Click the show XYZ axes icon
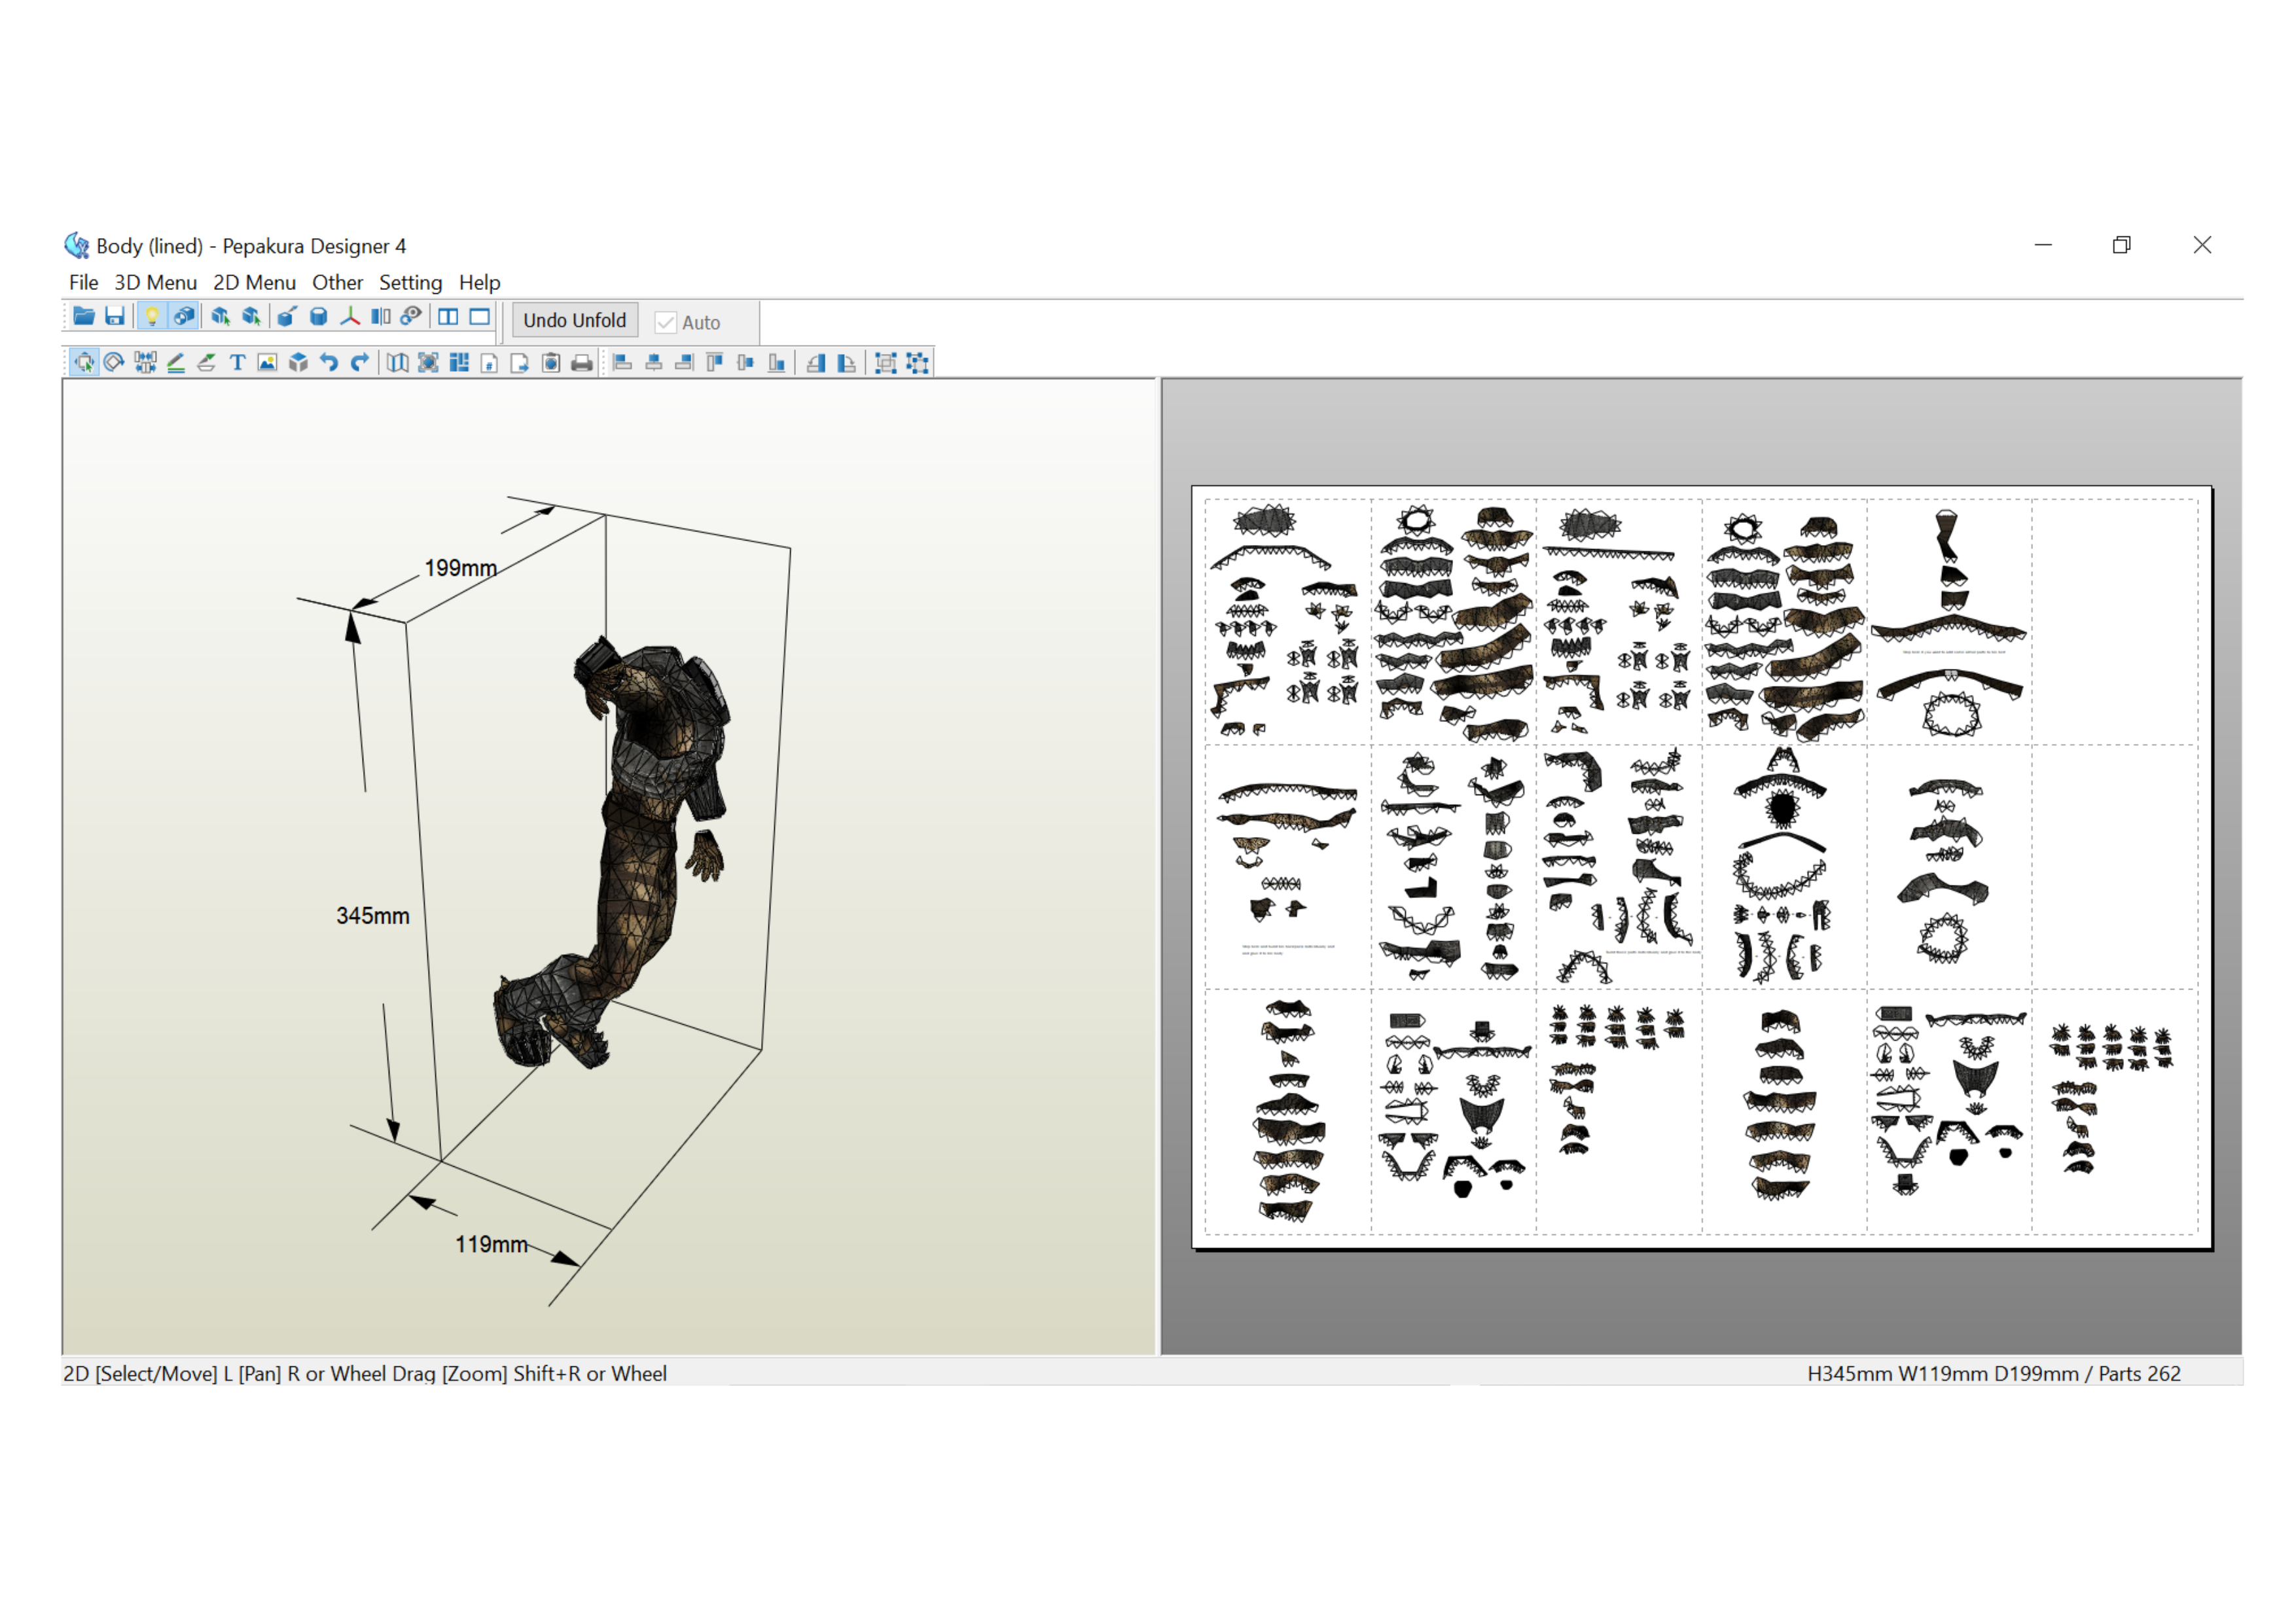Screen dimensions: 2296x1623 pos(349,317)
